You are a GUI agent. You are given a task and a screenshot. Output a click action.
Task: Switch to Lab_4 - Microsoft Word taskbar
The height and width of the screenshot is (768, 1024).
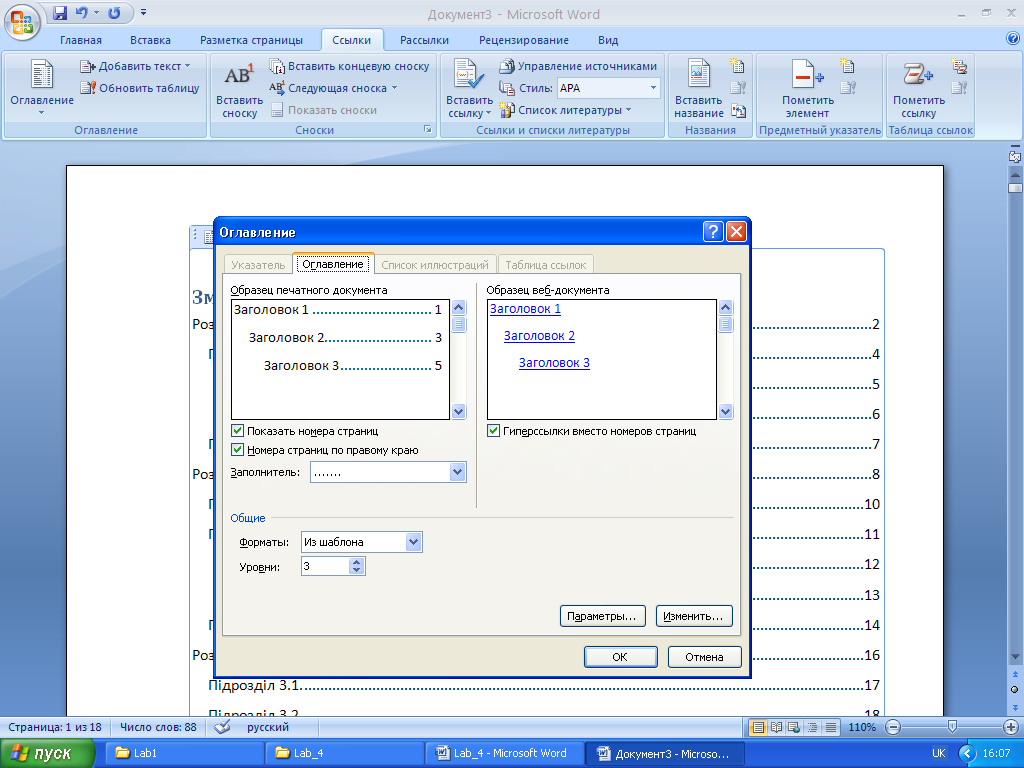(x=504, y=754)
